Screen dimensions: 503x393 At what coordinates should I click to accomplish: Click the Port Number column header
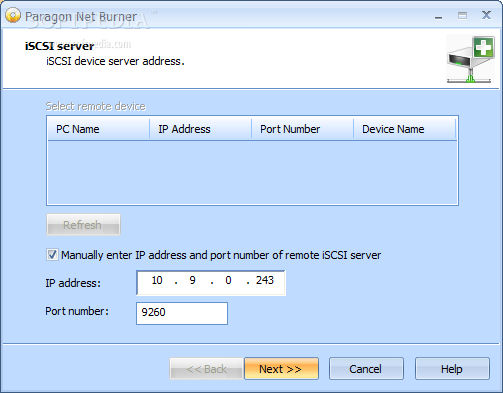pyautogui.click(x=302, y=129)
